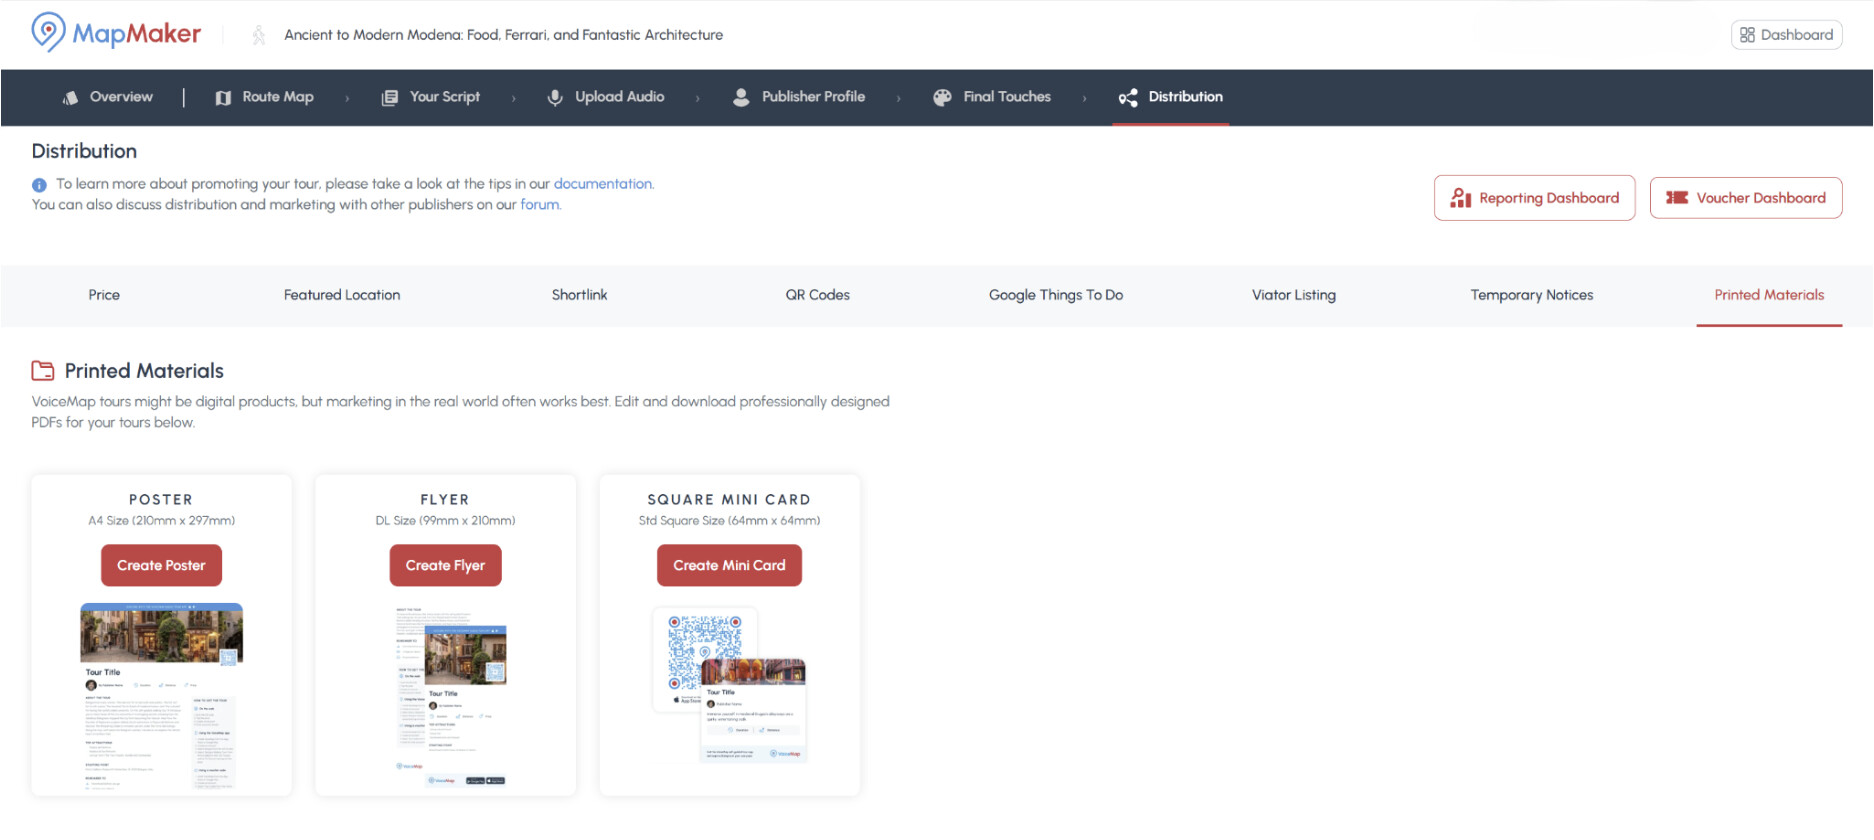Click the Dashboard grid icon
Screen dimensions: 1874x840
coord(1747,35)
